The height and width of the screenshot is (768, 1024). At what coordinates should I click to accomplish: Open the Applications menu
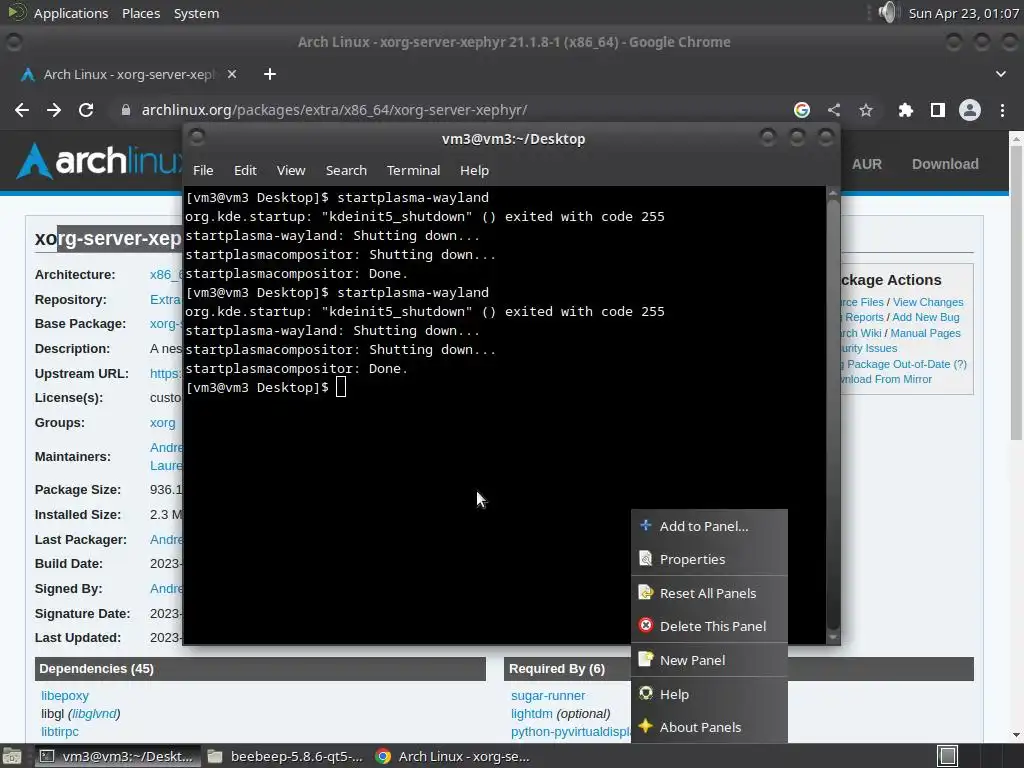click(71, 13)
